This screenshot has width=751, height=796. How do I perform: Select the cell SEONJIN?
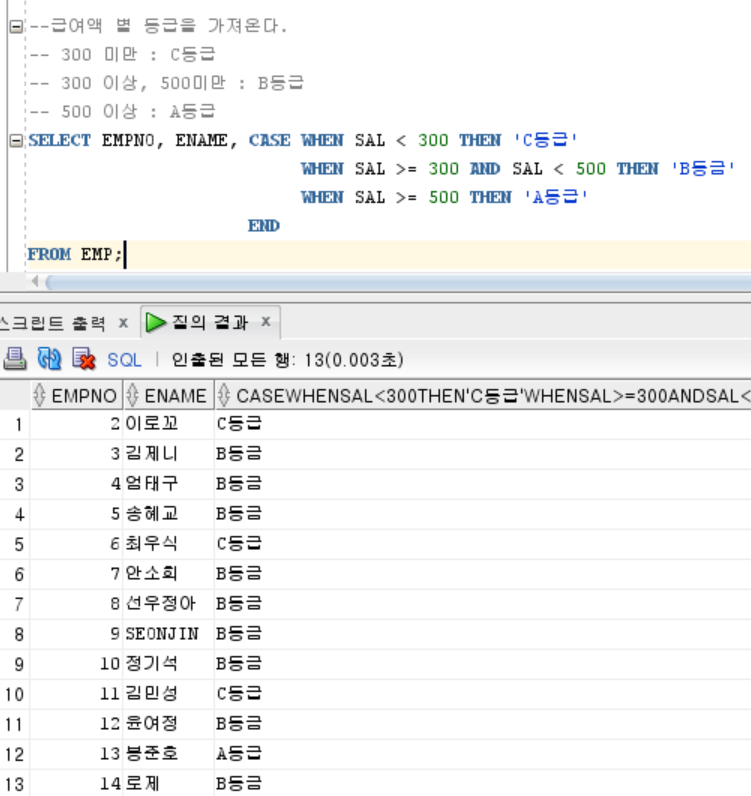(x=169, y=634)
